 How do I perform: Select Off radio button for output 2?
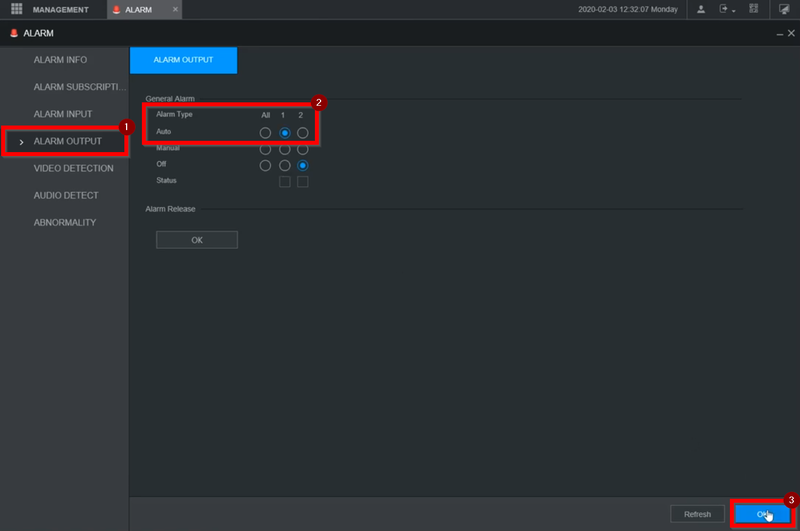click(303, 165)
